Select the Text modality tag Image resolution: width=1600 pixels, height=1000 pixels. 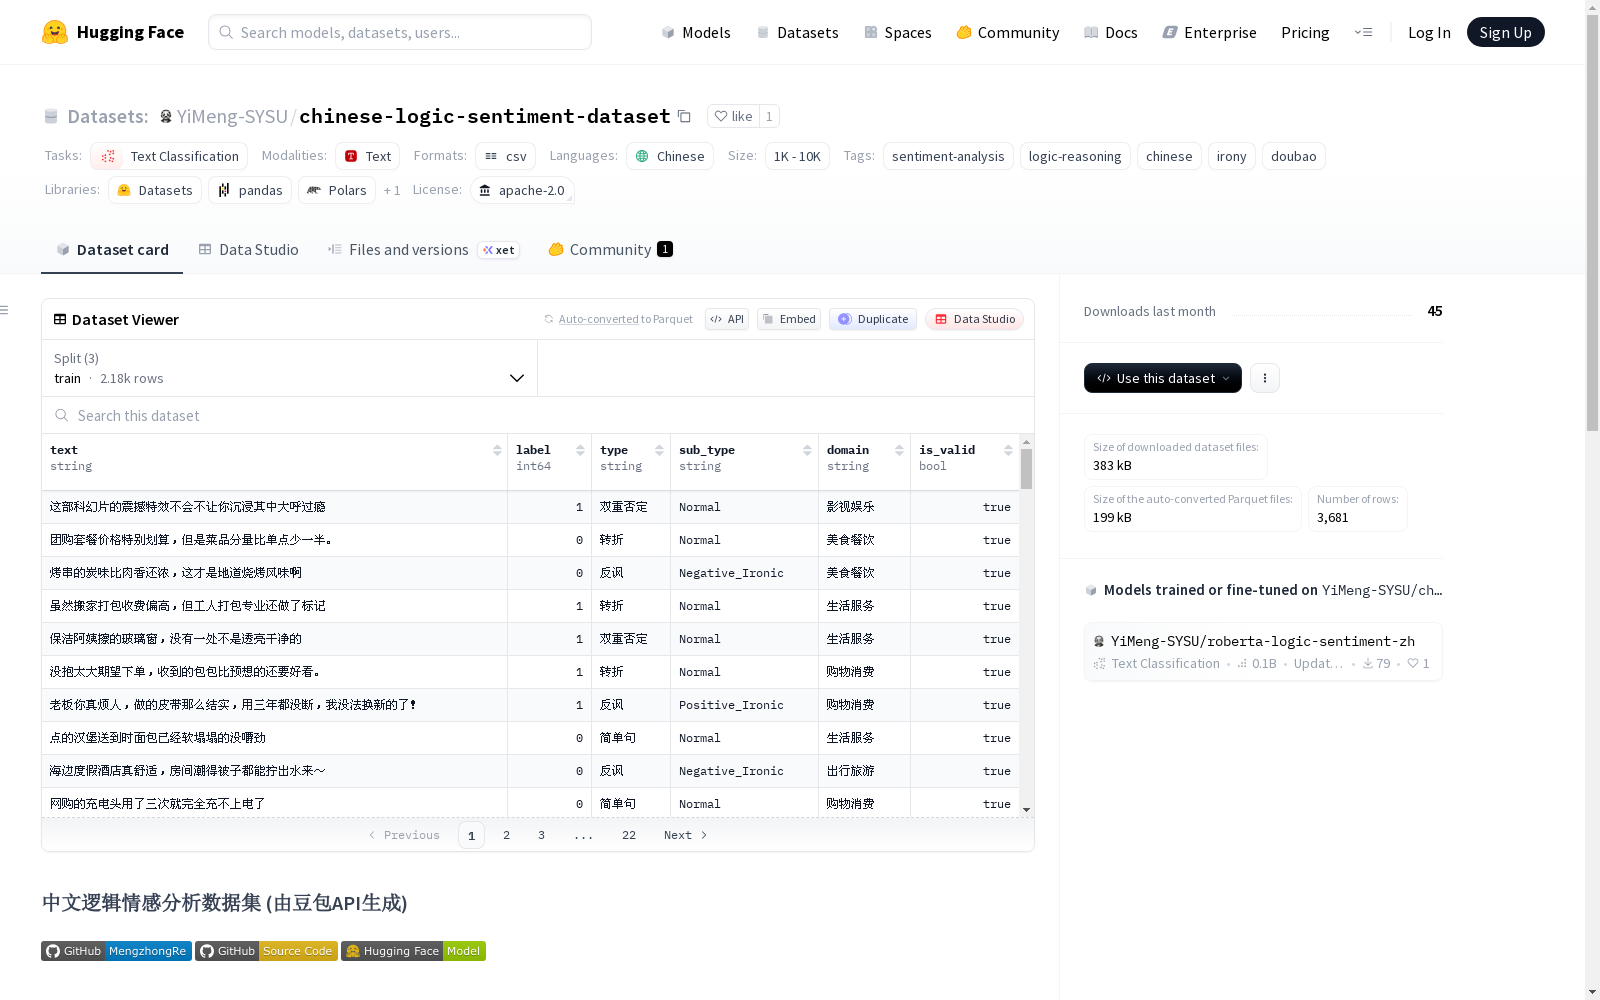[x=367, y=156]
